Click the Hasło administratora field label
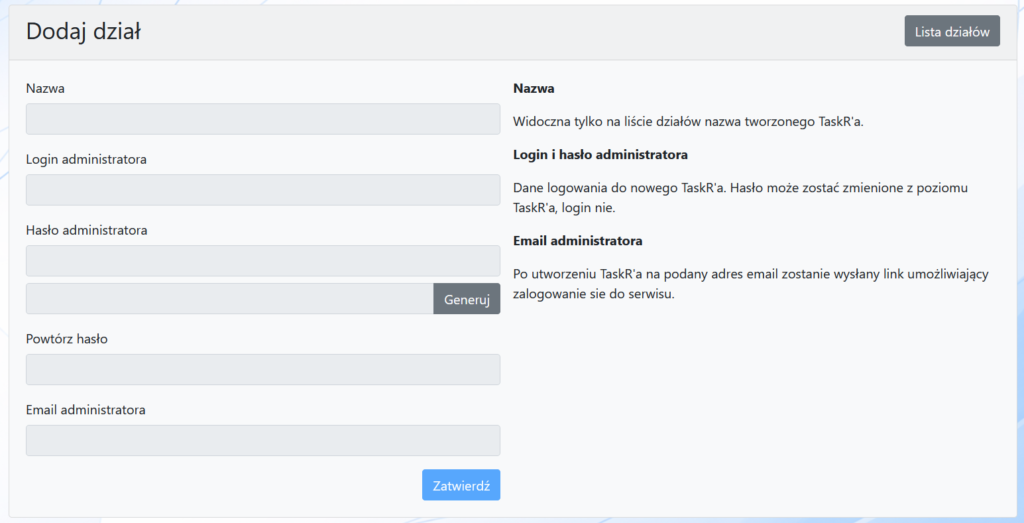The image size is (1024, 523). pos(87,230)
